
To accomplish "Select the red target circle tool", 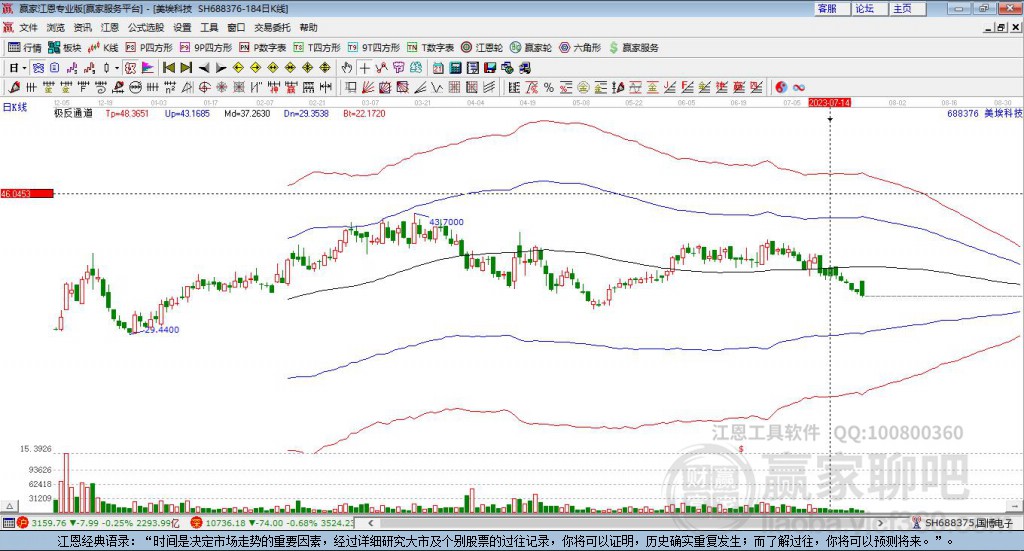I will click(204, 87).
